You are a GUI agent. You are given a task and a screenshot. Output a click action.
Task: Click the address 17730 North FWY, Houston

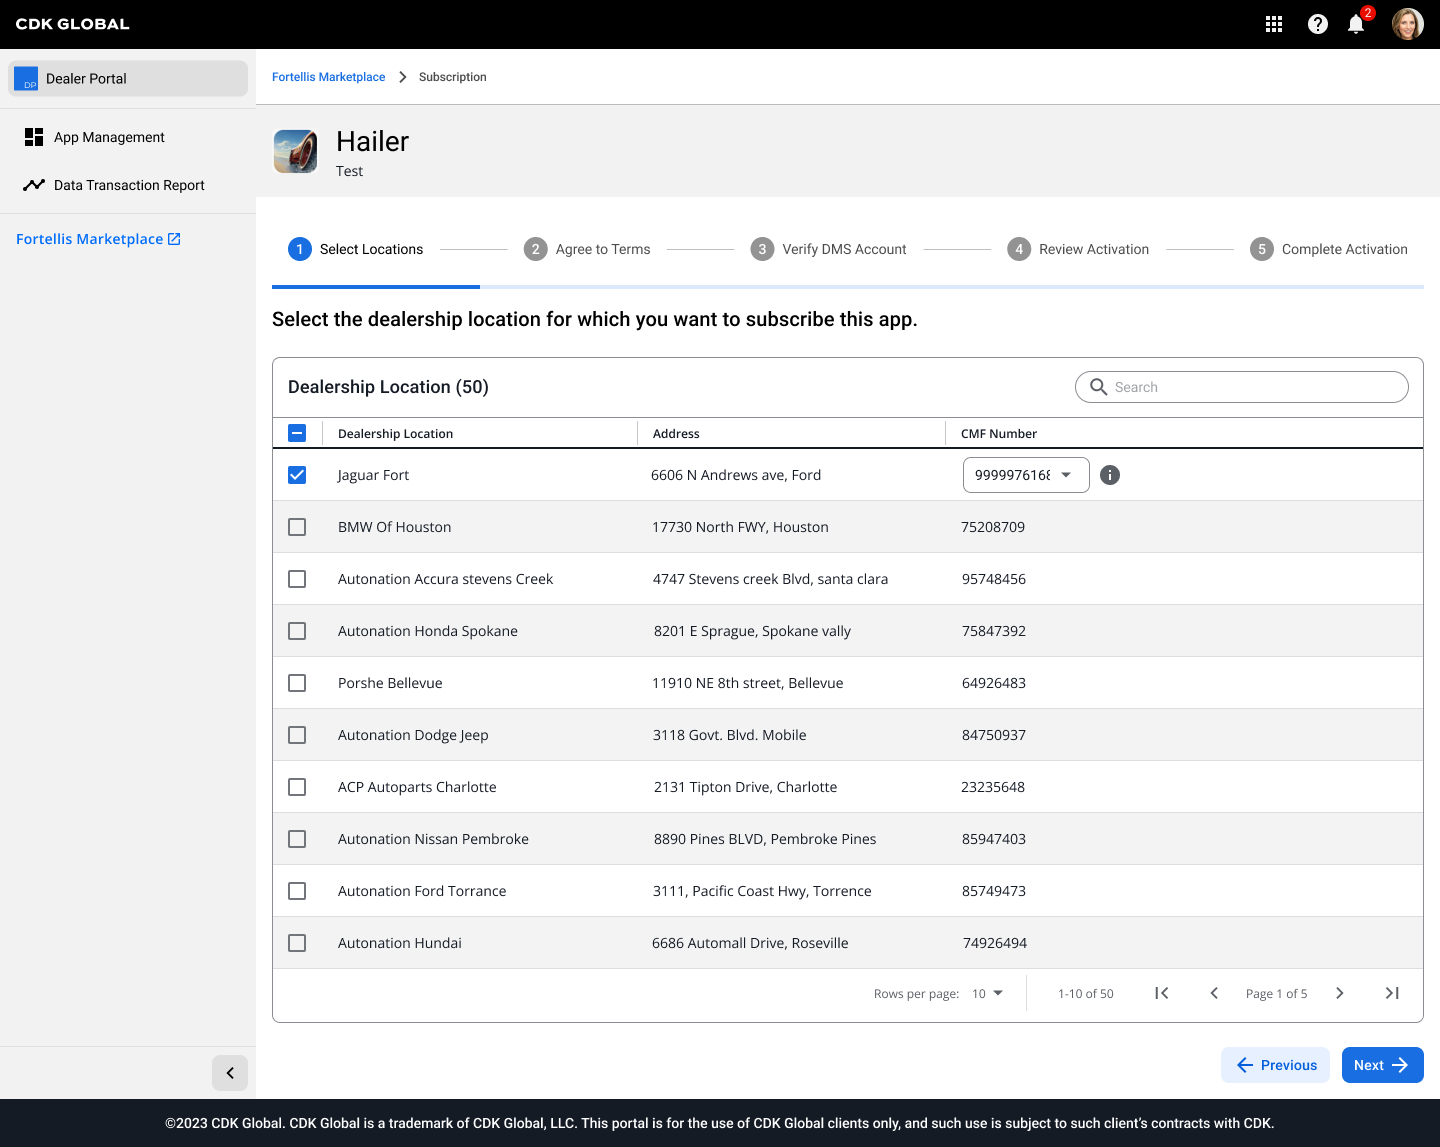click(x=740, y=527)
